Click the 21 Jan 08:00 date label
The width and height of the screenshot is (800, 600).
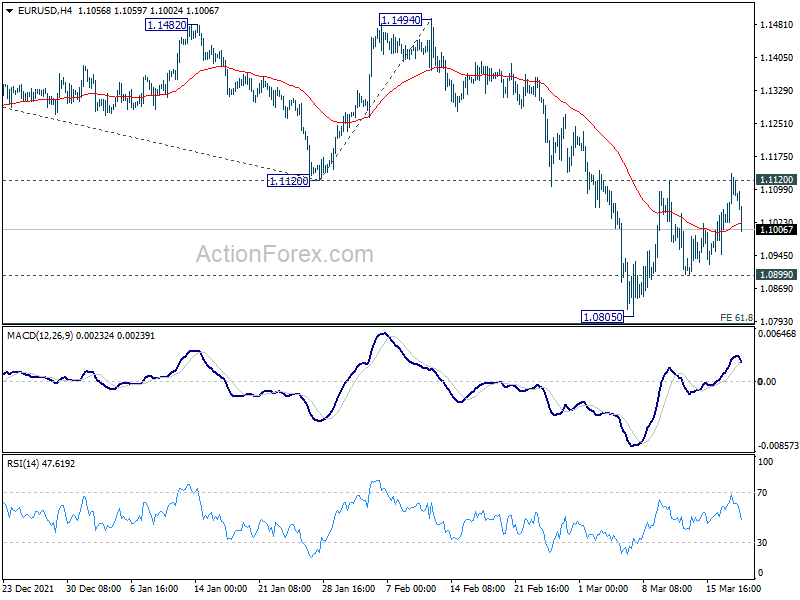(285, 589)
